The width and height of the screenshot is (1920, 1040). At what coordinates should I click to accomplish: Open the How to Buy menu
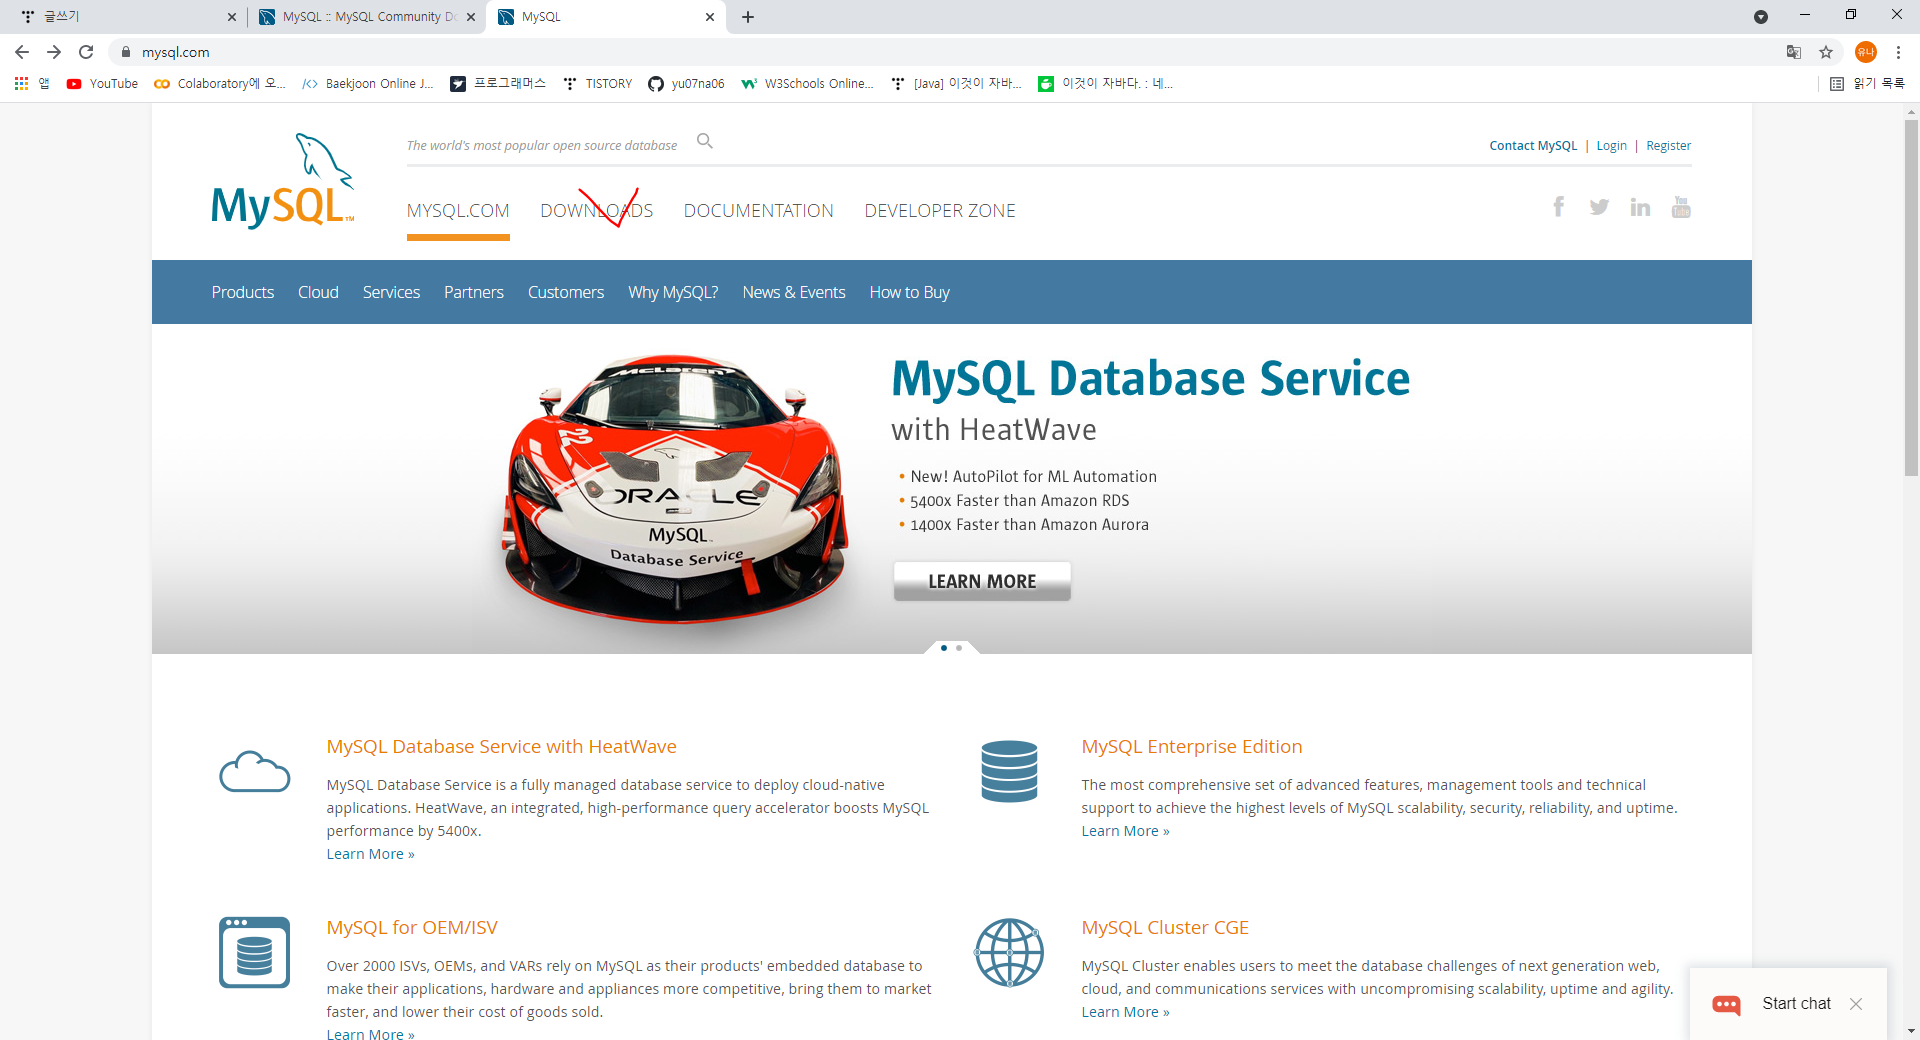(910, 292)
